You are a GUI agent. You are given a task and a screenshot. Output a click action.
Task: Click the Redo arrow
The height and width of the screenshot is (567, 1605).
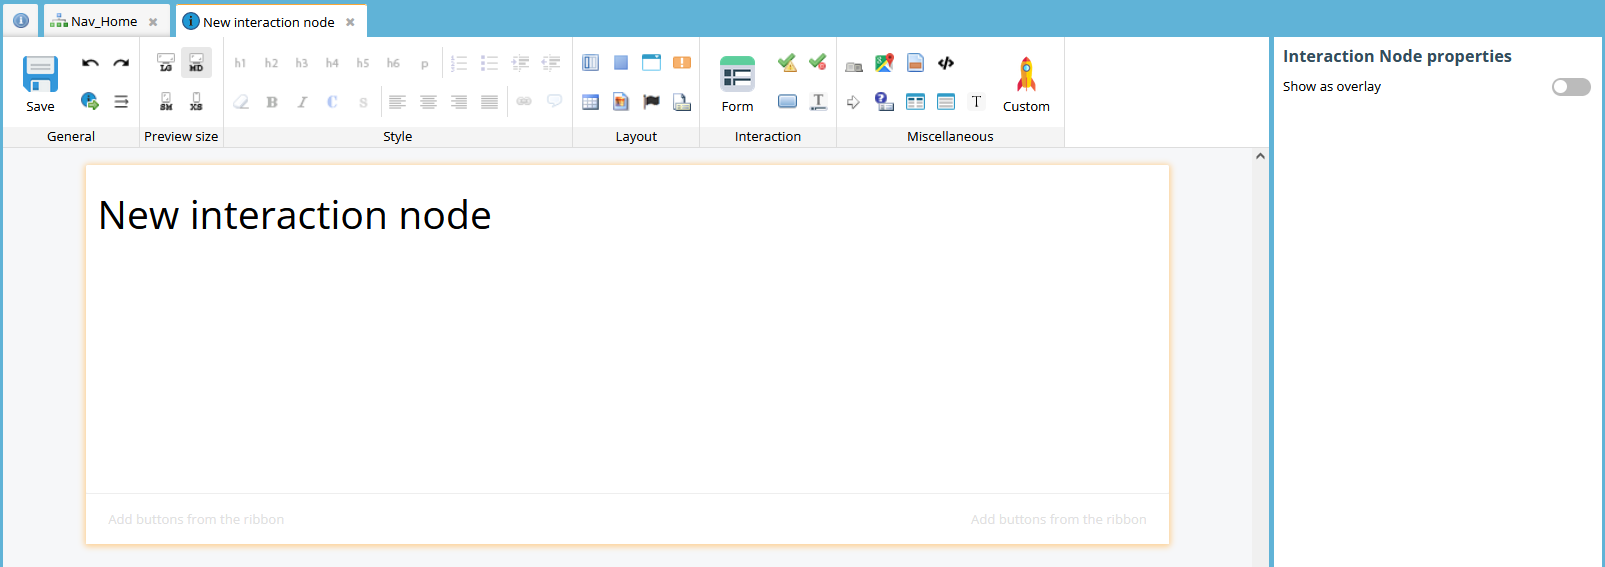(121, 63)
